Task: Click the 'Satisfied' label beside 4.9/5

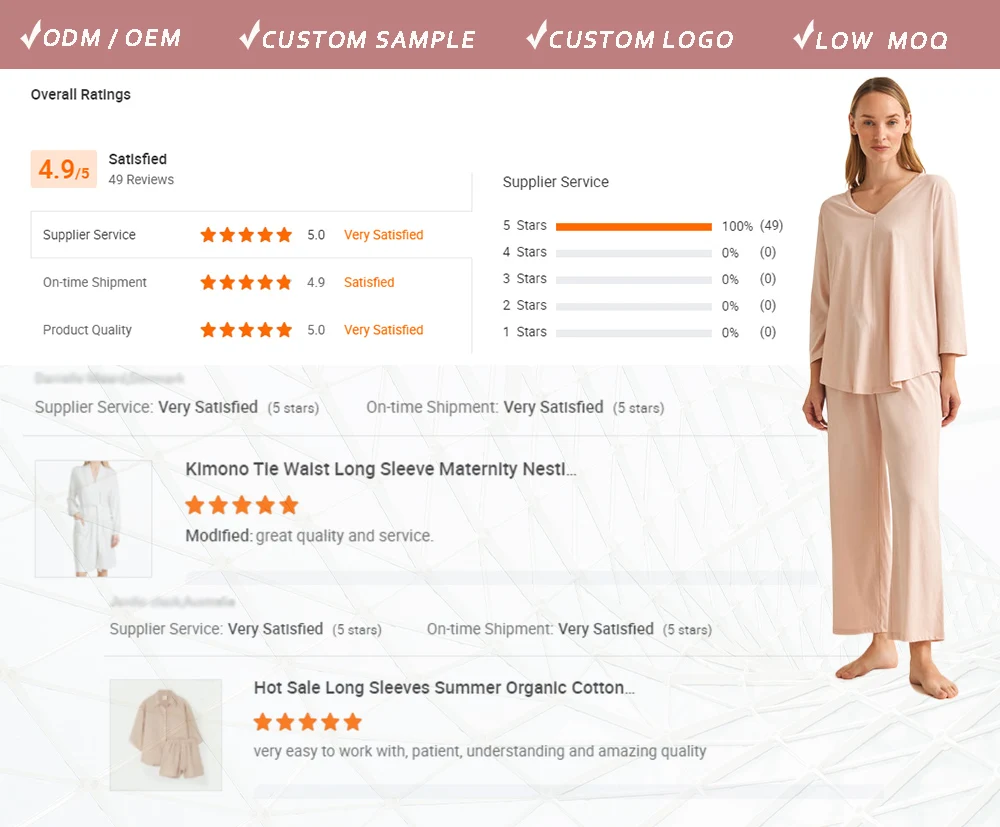Action: click(x=138, y=159)
